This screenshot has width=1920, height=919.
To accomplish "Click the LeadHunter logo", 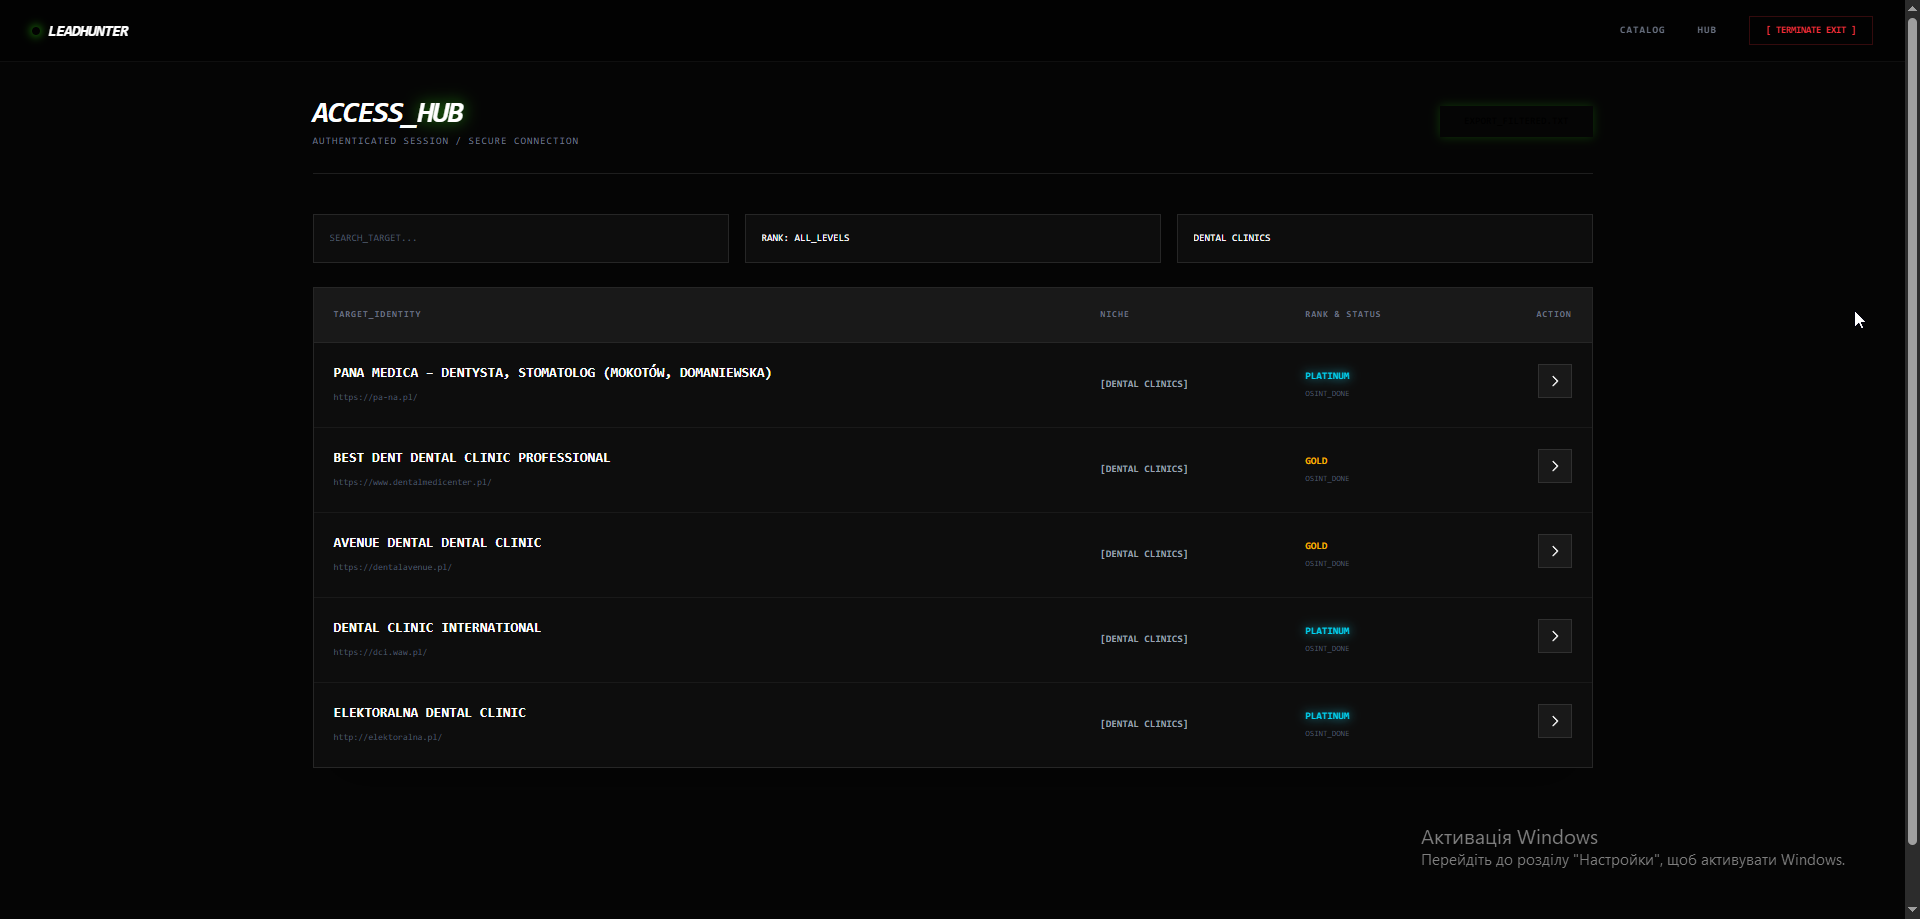I will pyautogui.click(x=79, y=31).
